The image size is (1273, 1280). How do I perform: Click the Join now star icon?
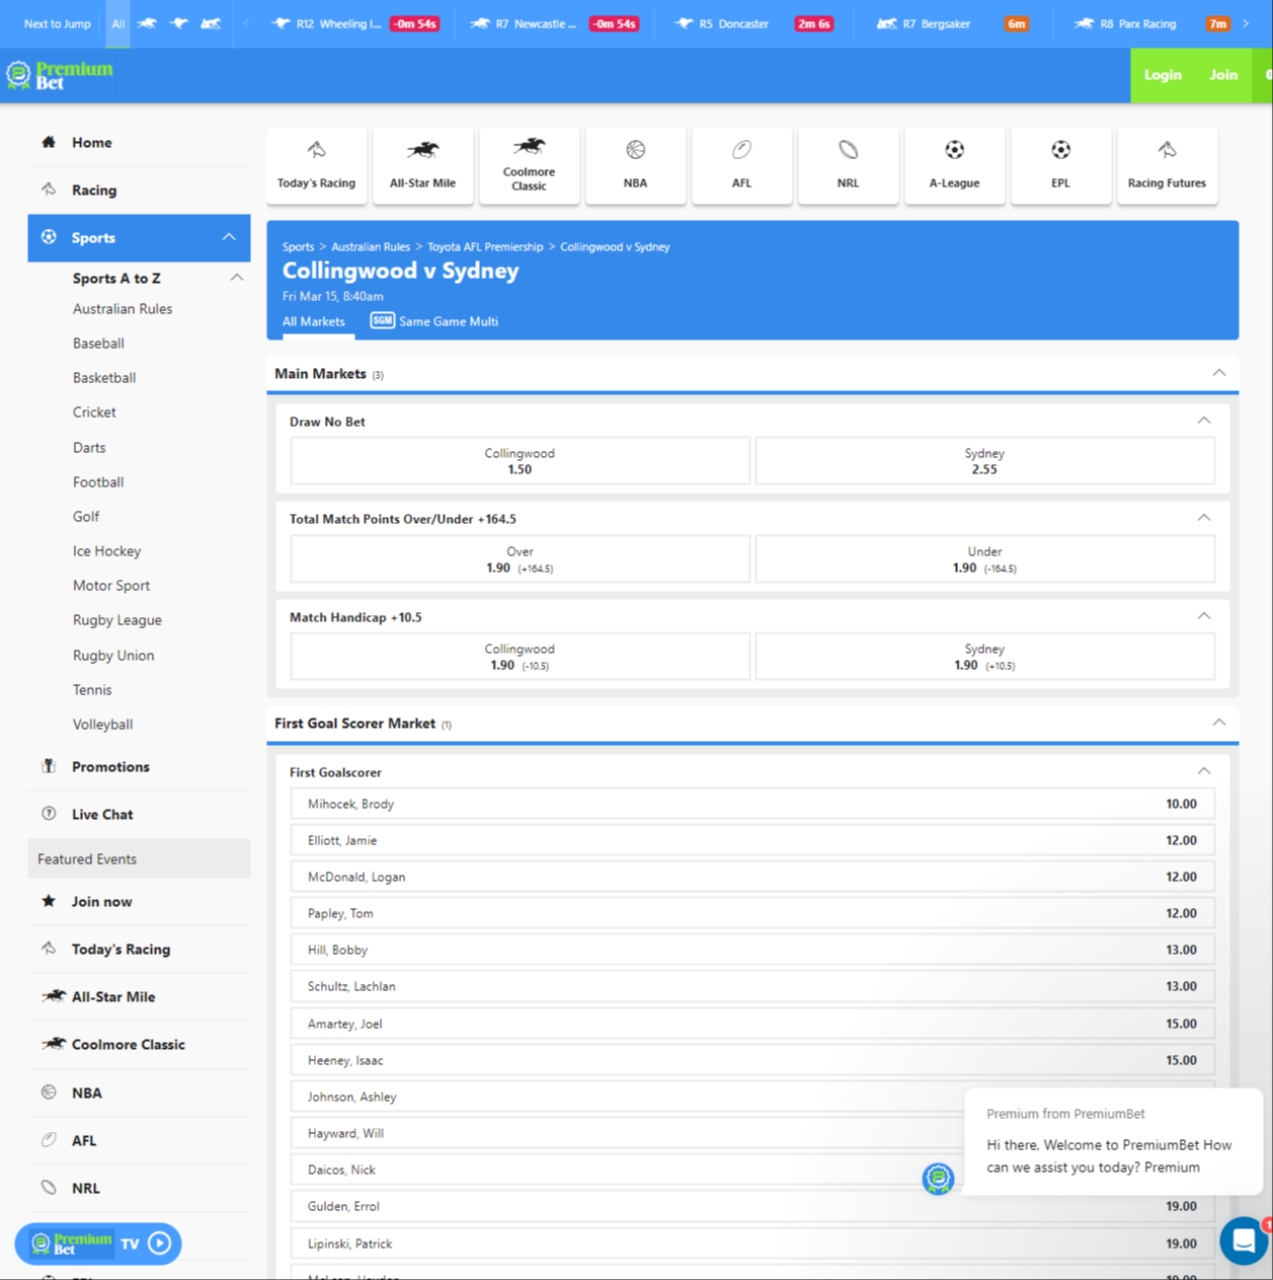[48, 901]
